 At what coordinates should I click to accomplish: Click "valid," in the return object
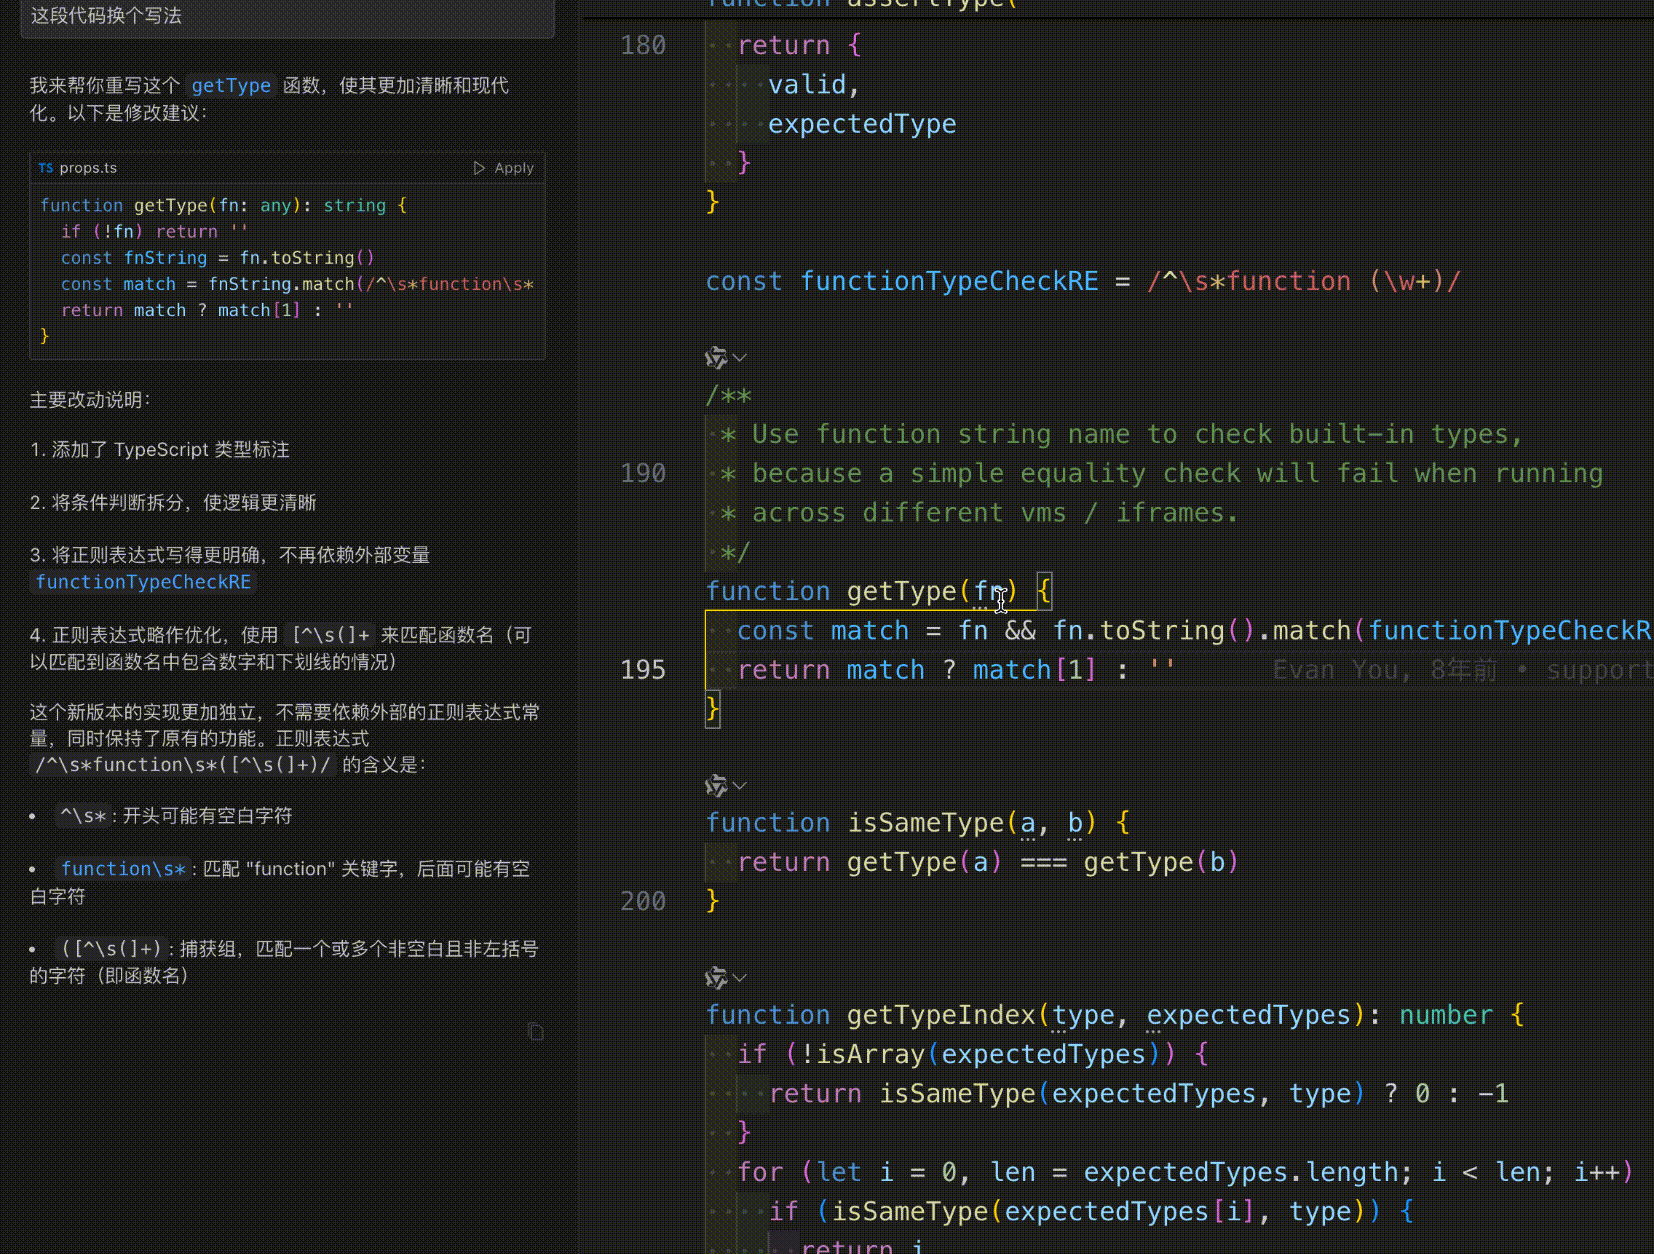814,84
